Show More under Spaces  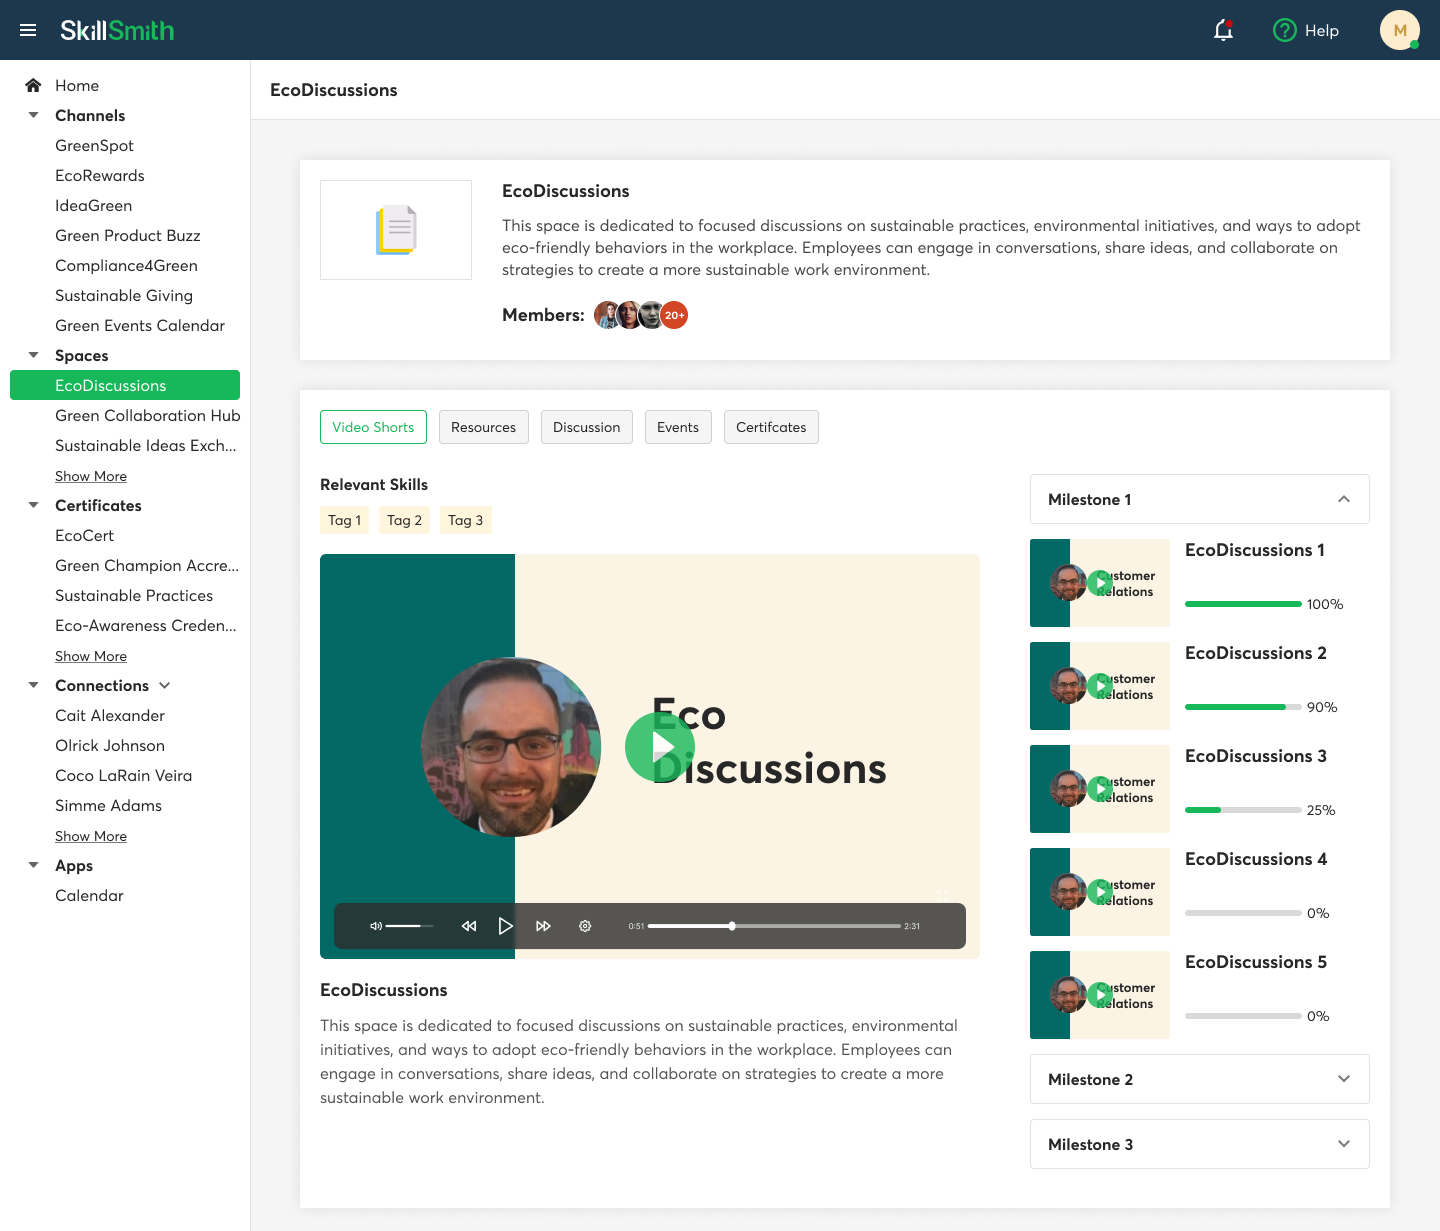91,476
